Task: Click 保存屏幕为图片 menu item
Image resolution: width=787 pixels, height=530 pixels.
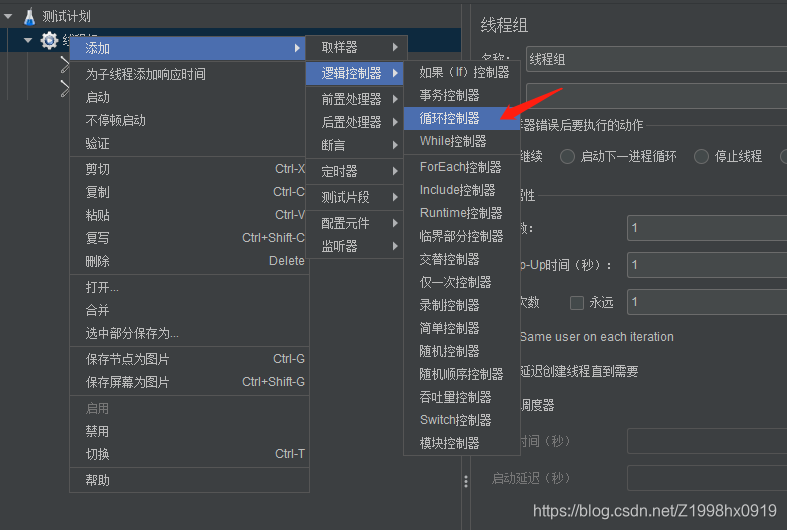Action: (189, 382)
